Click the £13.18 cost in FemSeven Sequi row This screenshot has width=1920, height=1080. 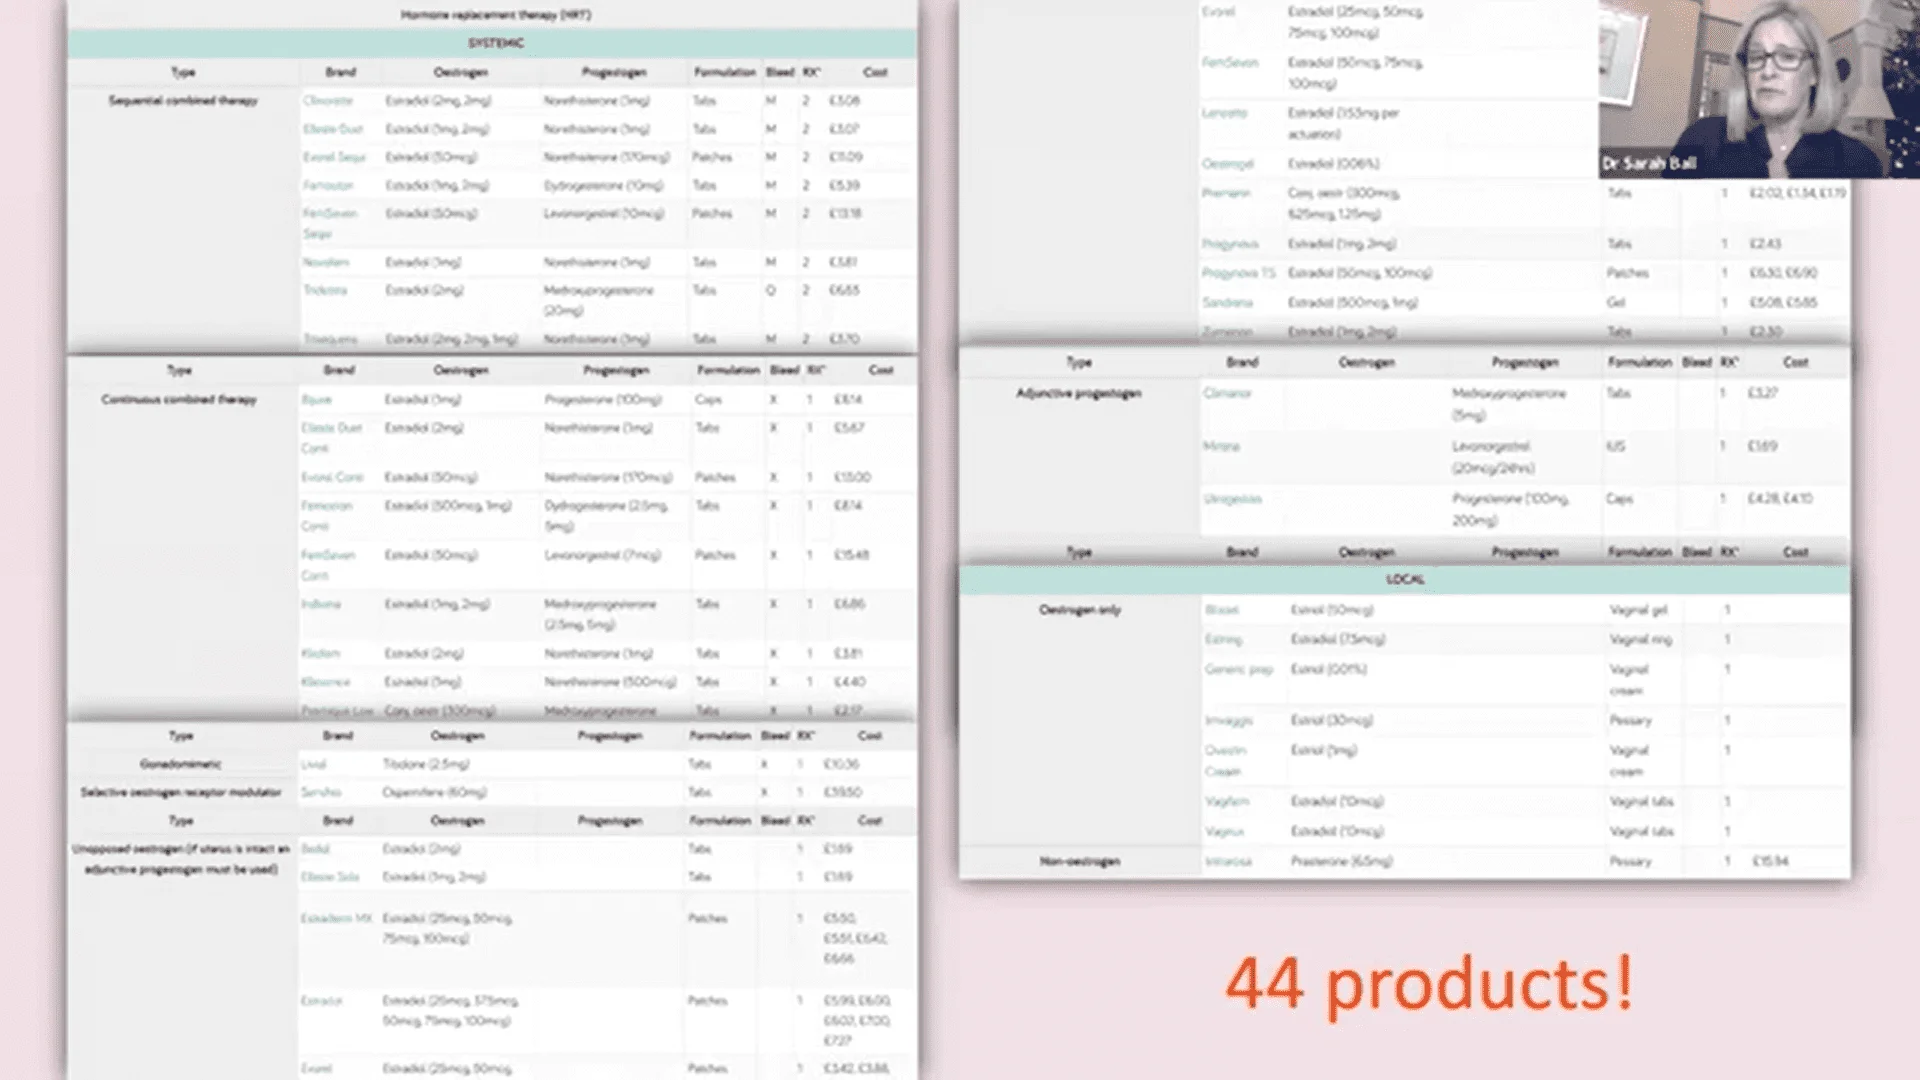point(845,213)
